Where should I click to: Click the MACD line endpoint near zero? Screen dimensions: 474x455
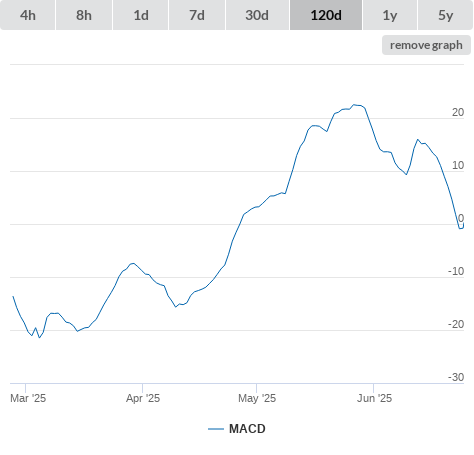(463, 225)
